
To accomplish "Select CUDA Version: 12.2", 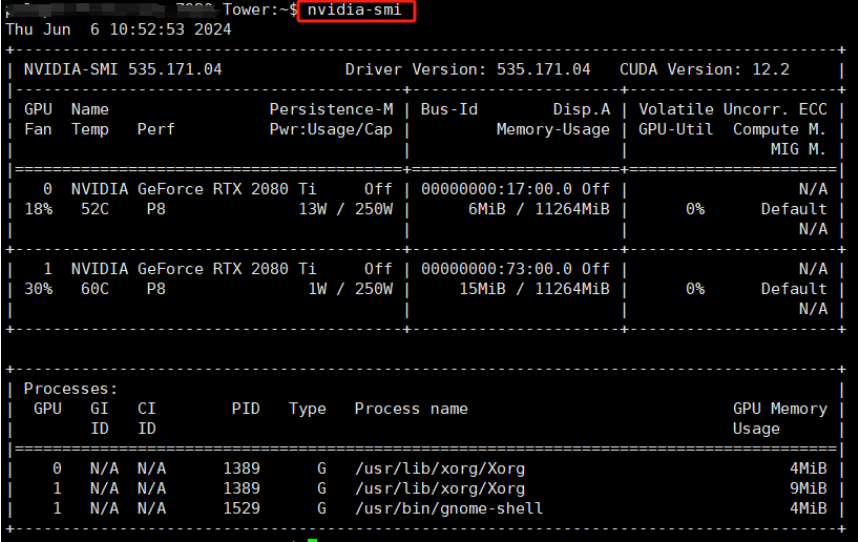I will click(704, 69).
